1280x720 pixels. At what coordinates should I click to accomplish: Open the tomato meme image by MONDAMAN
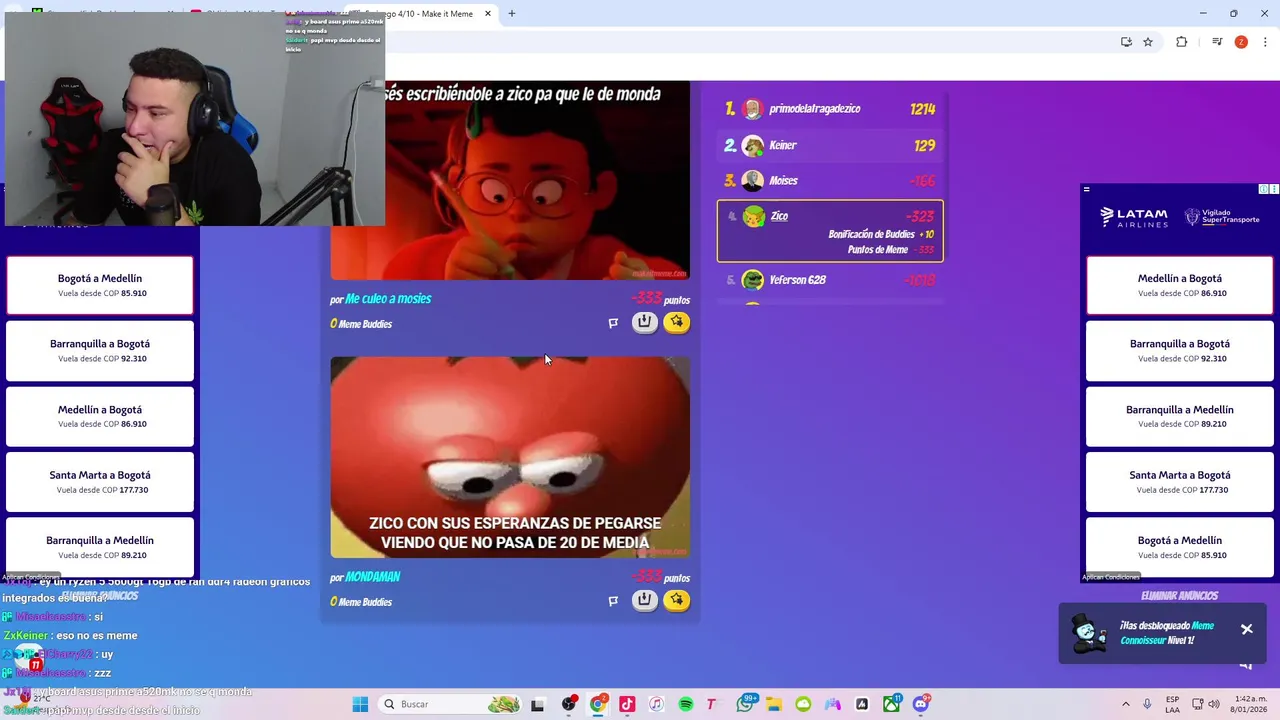(510, 457)
